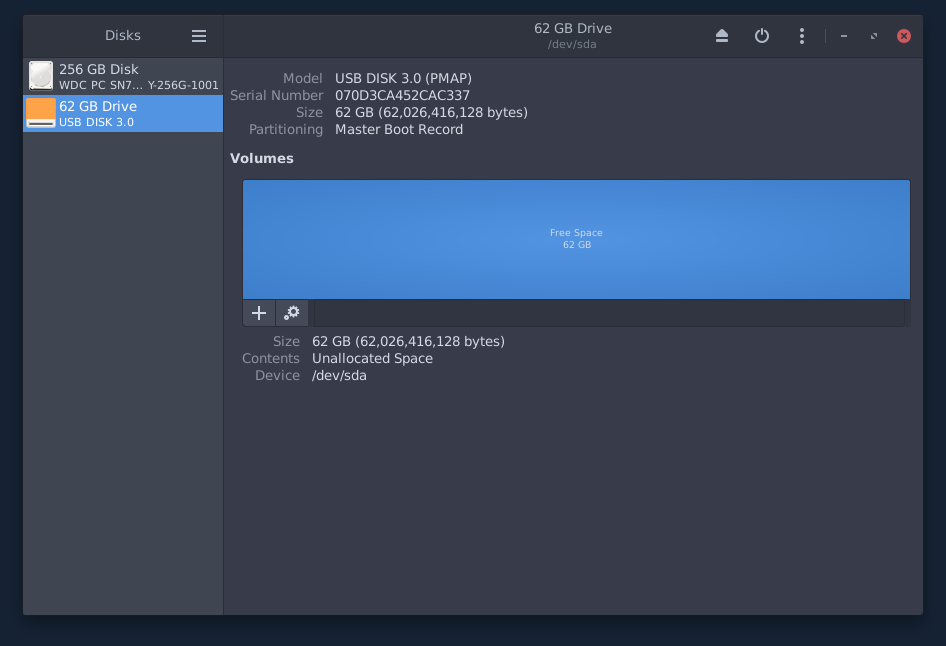Power off the 62 GB drive
This screenshot has width=946, height=646.
pyautogui.click(x=762, y=36)
